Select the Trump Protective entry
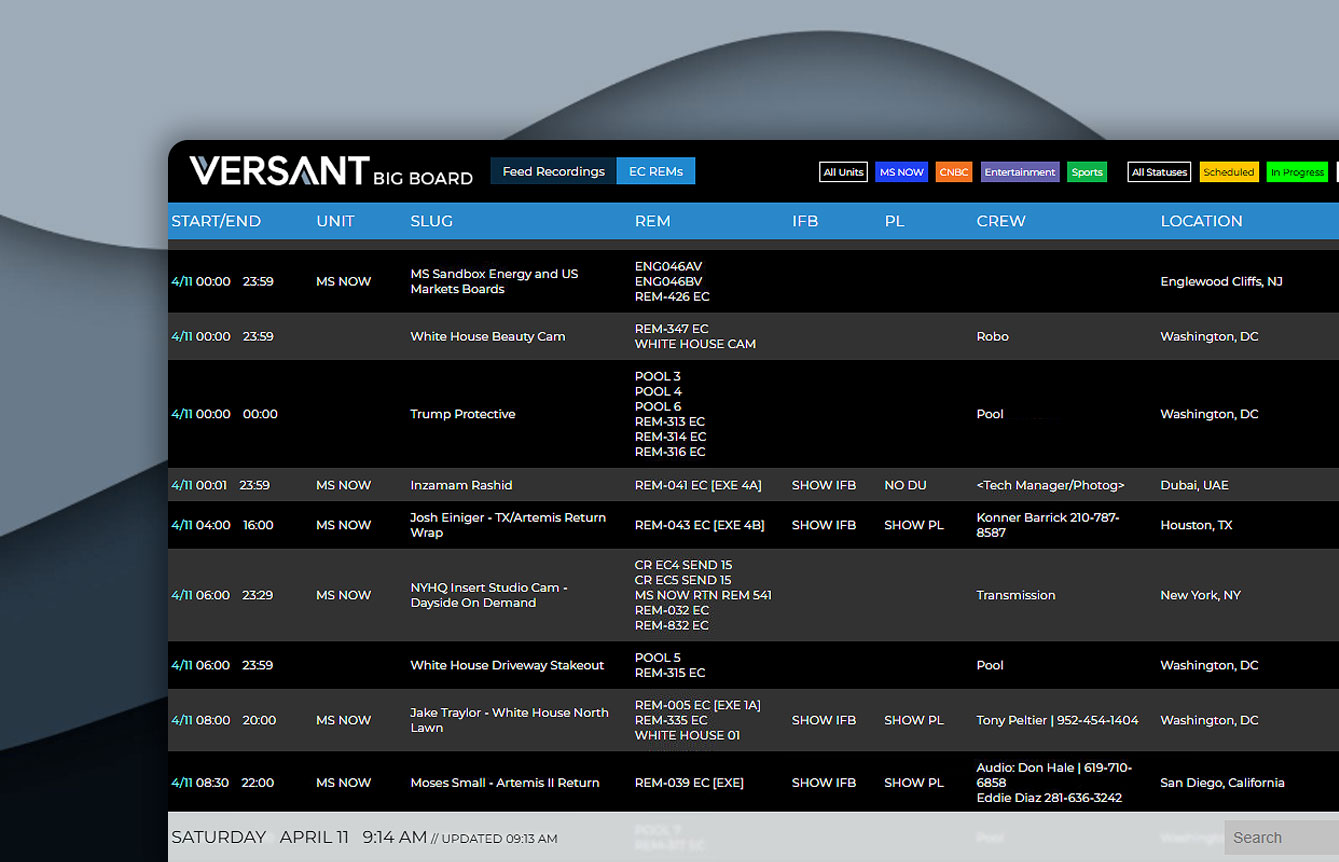The height and width of the screenshot is (862, 1339). [x=462, y=413]
